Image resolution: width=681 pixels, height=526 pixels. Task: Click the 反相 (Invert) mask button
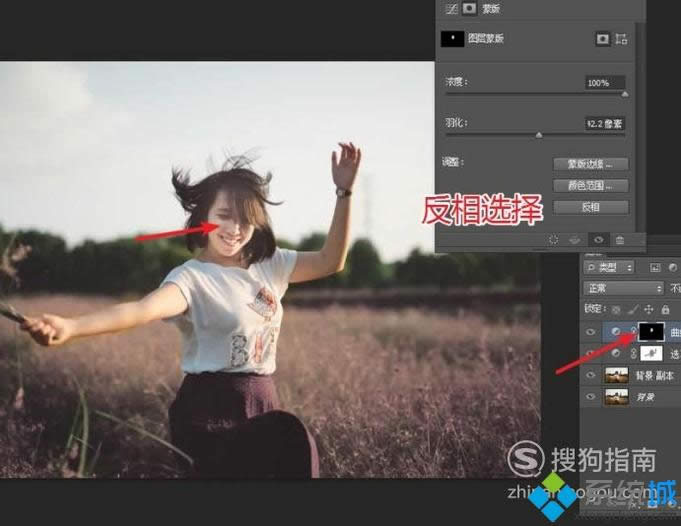coord(591,207)
